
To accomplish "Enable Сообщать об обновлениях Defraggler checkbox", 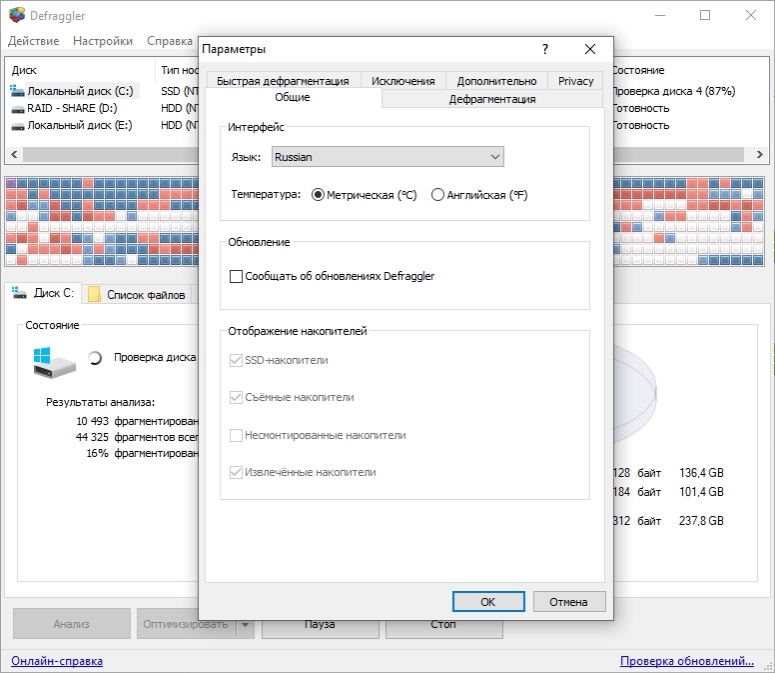I will coord(236,276).
